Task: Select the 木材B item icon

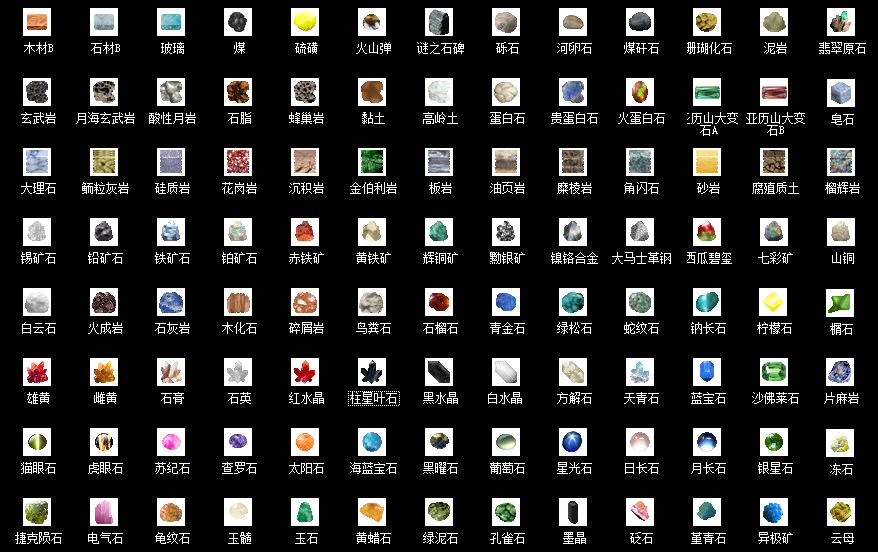Action: click(37, 22)
